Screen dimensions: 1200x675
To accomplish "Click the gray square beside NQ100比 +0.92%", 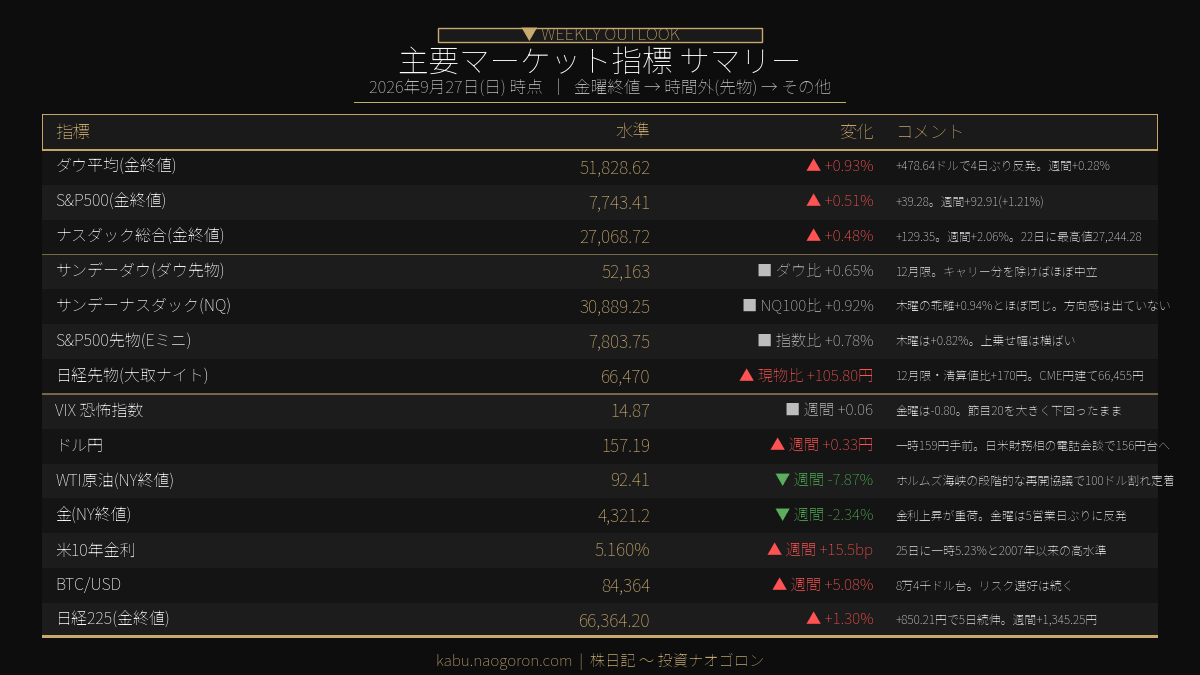I will [749, 305].
